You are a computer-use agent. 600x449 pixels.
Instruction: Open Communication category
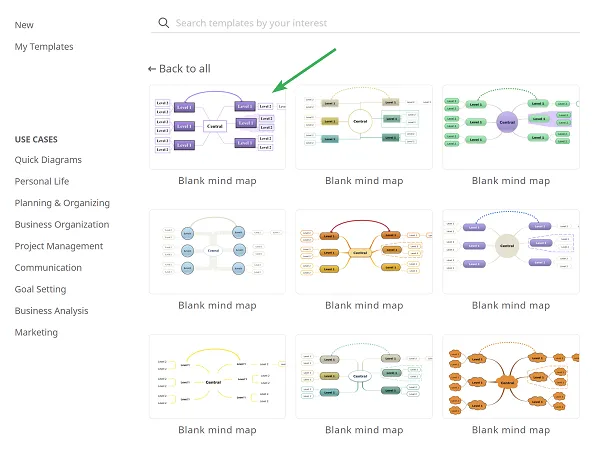pos(48,268)
